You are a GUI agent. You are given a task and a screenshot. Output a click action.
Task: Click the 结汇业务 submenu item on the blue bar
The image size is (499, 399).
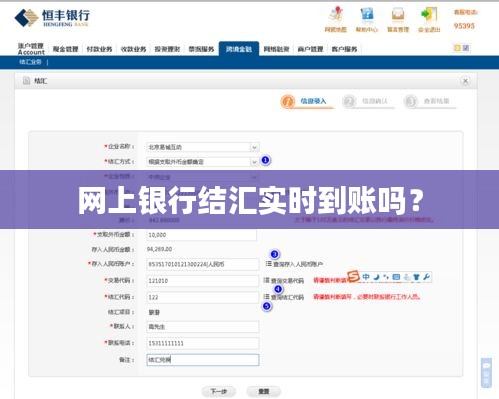(30, 62)
